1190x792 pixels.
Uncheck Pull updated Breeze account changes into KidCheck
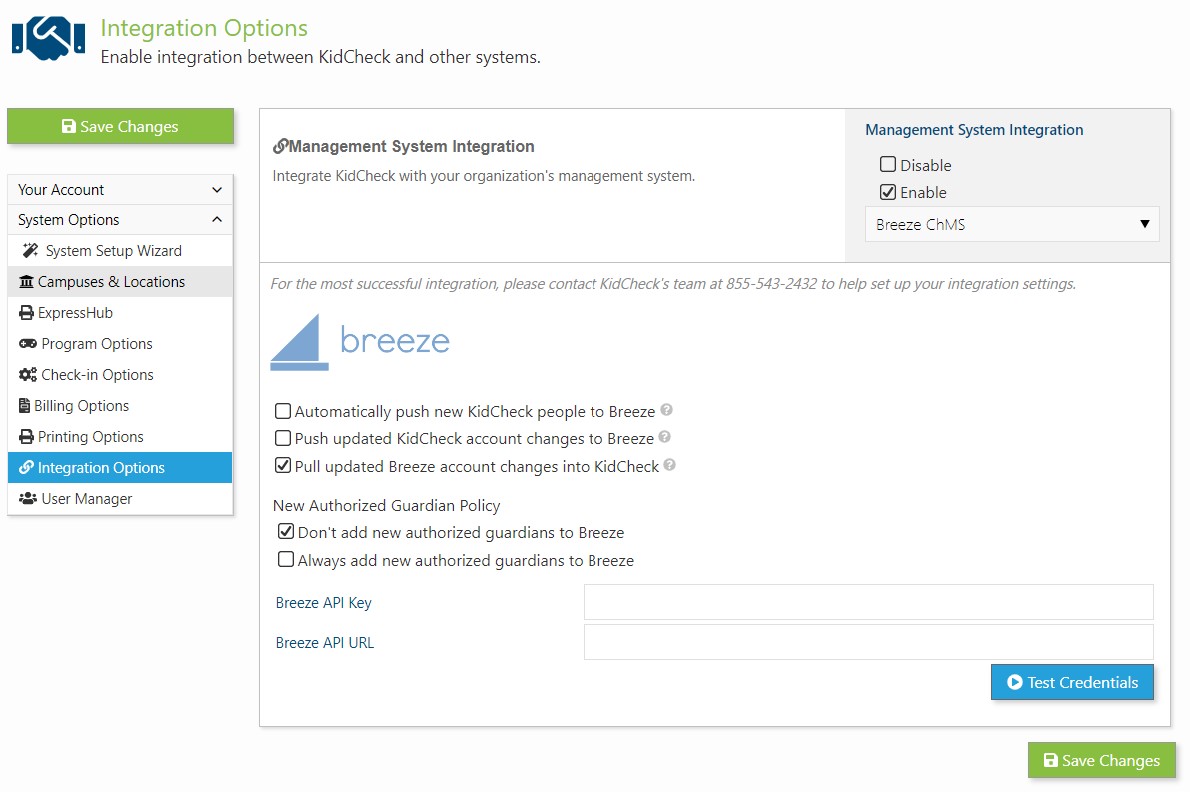coord(283,466)
